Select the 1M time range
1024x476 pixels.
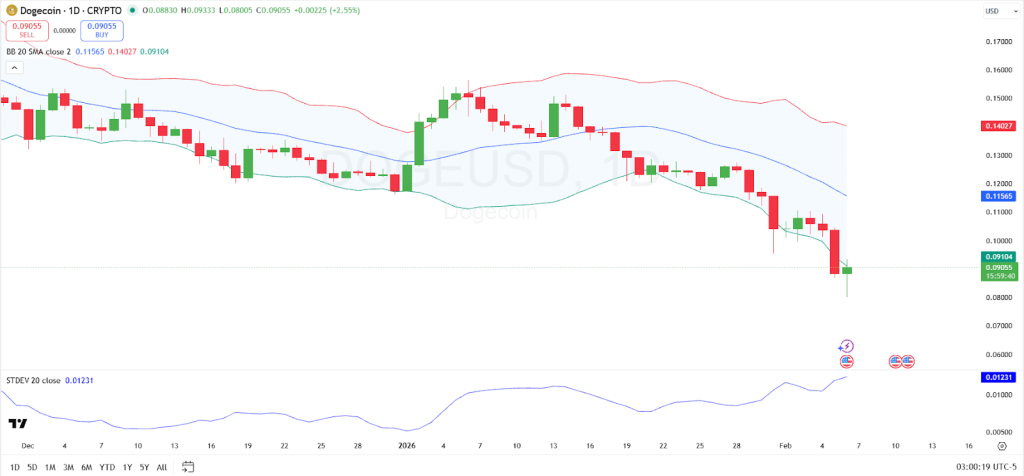(50, 467)
